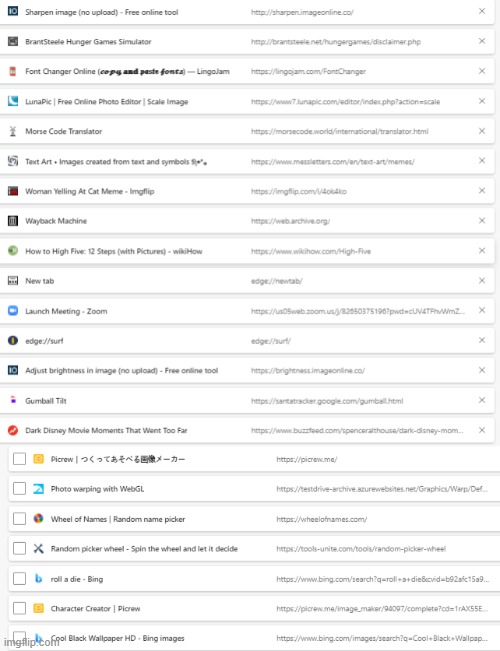Screen dimensions: 500x651
Task: Click the How to High Five wikiHow favicon
Action: click(13, 250)
